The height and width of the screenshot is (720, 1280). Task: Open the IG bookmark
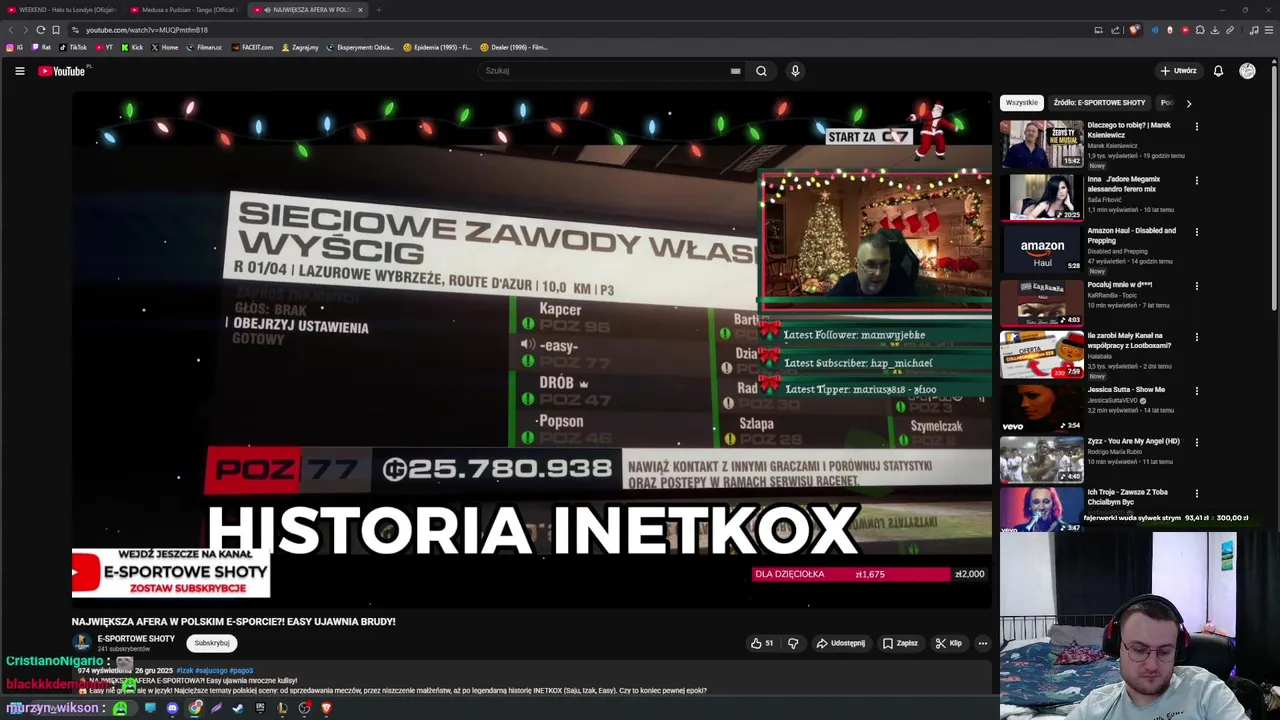[15, 47]
